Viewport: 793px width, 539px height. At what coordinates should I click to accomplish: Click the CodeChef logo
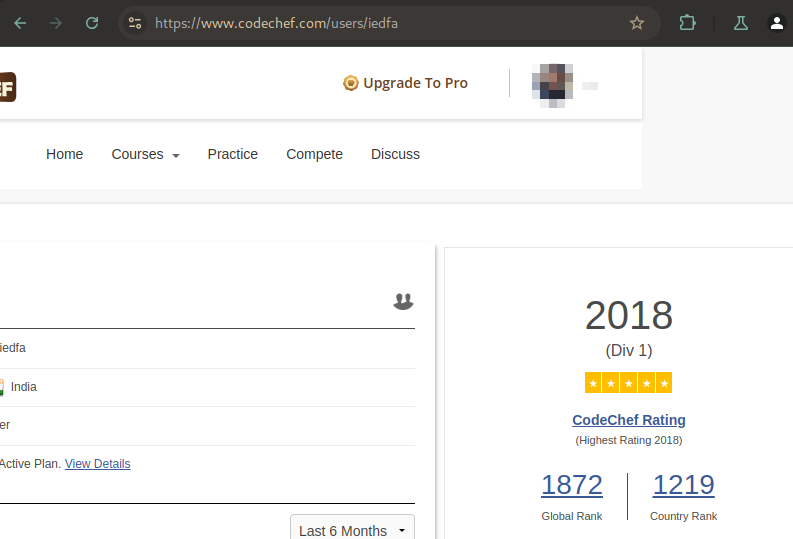pyautogui.click(x=8, y=87)
